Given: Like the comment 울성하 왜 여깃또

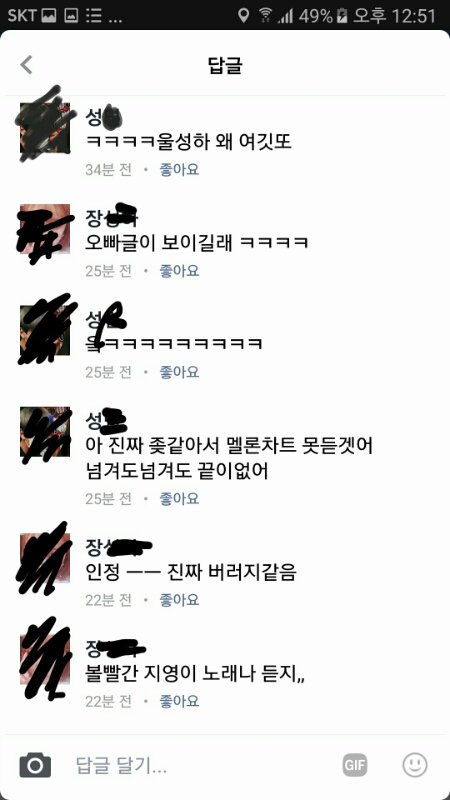Looking at the screenshot, I should pos(179,169).
